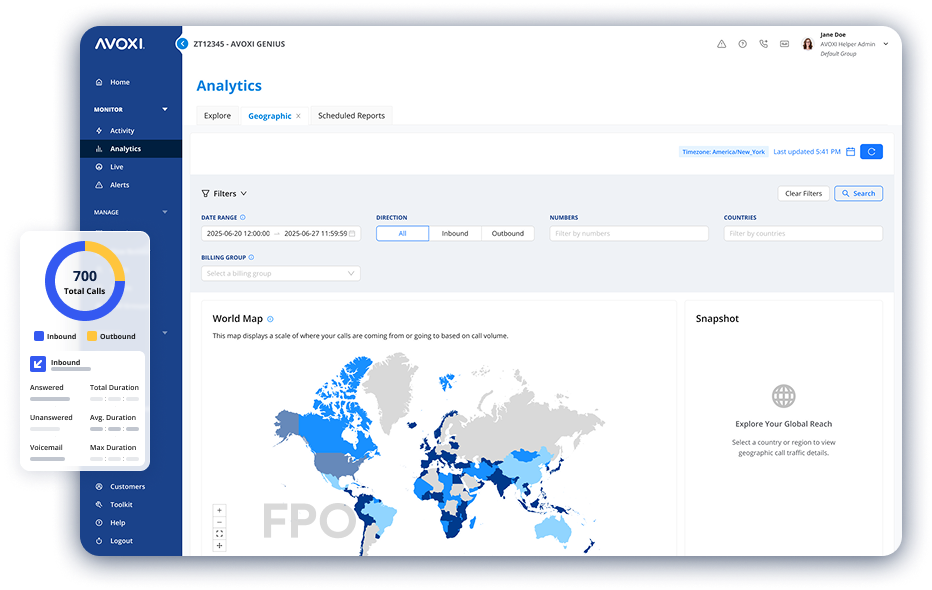The image size is (932, 590).
Task: Collapse the Filters section
Action: [x=224, y=194]
